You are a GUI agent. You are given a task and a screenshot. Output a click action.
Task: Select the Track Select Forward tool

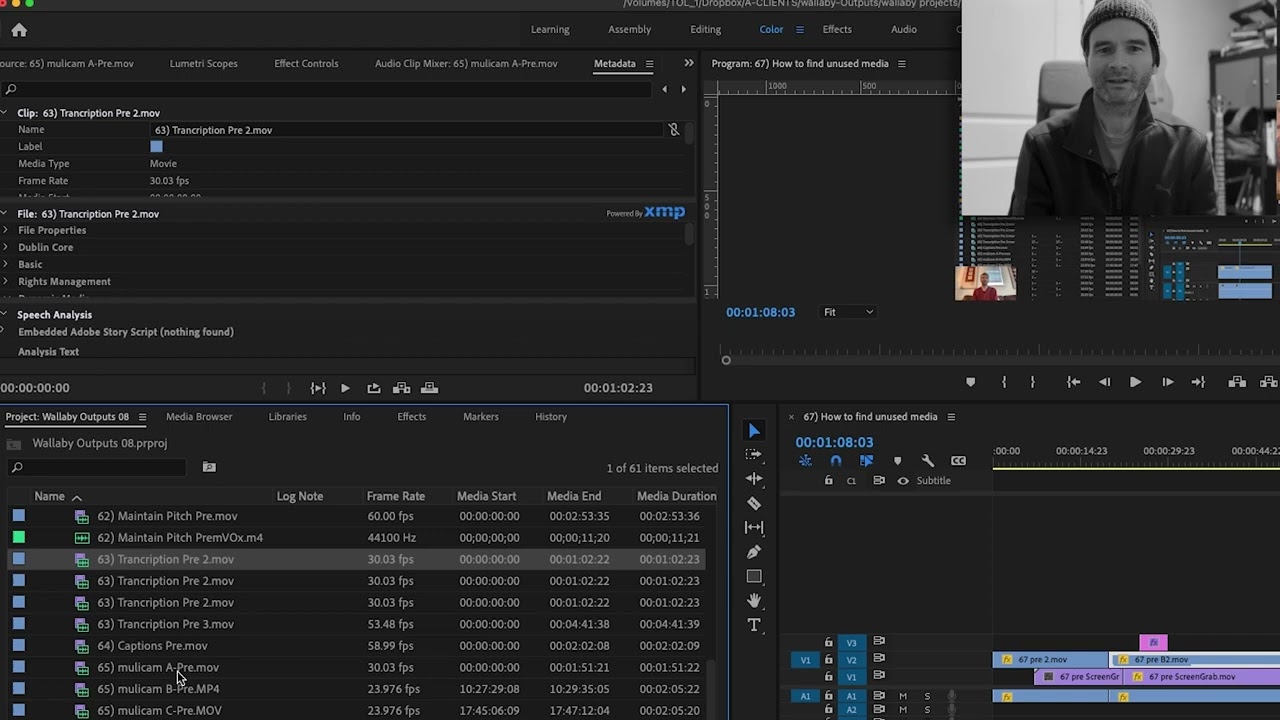point(754,454)
